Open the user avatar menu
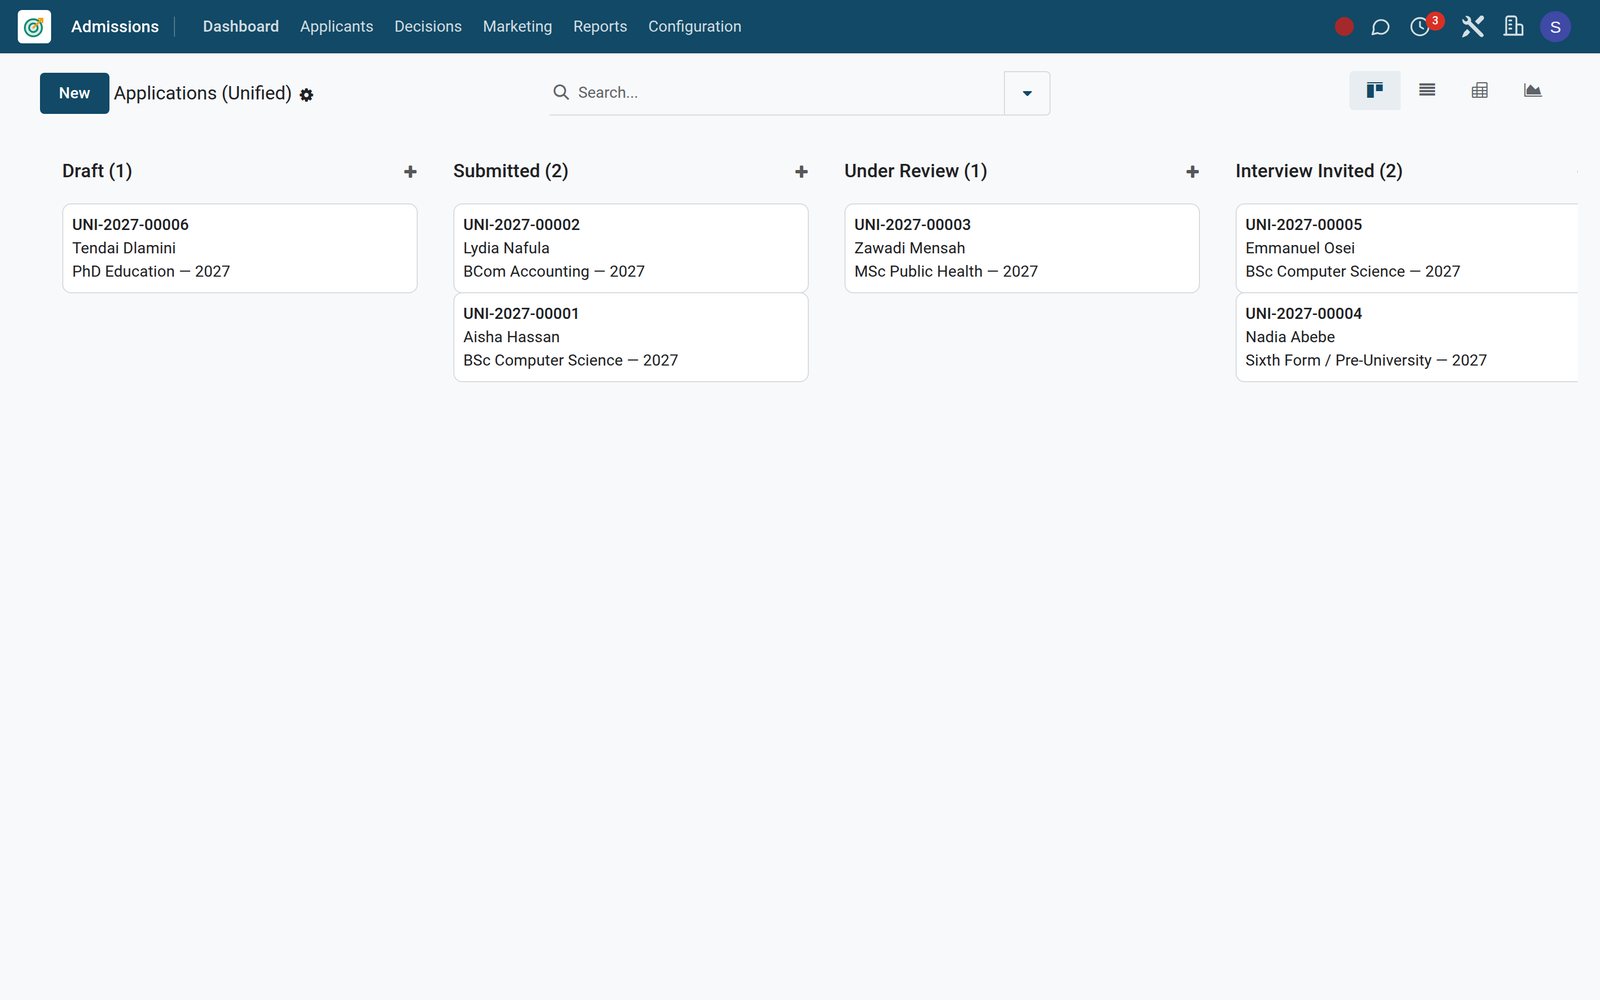 1555,27
